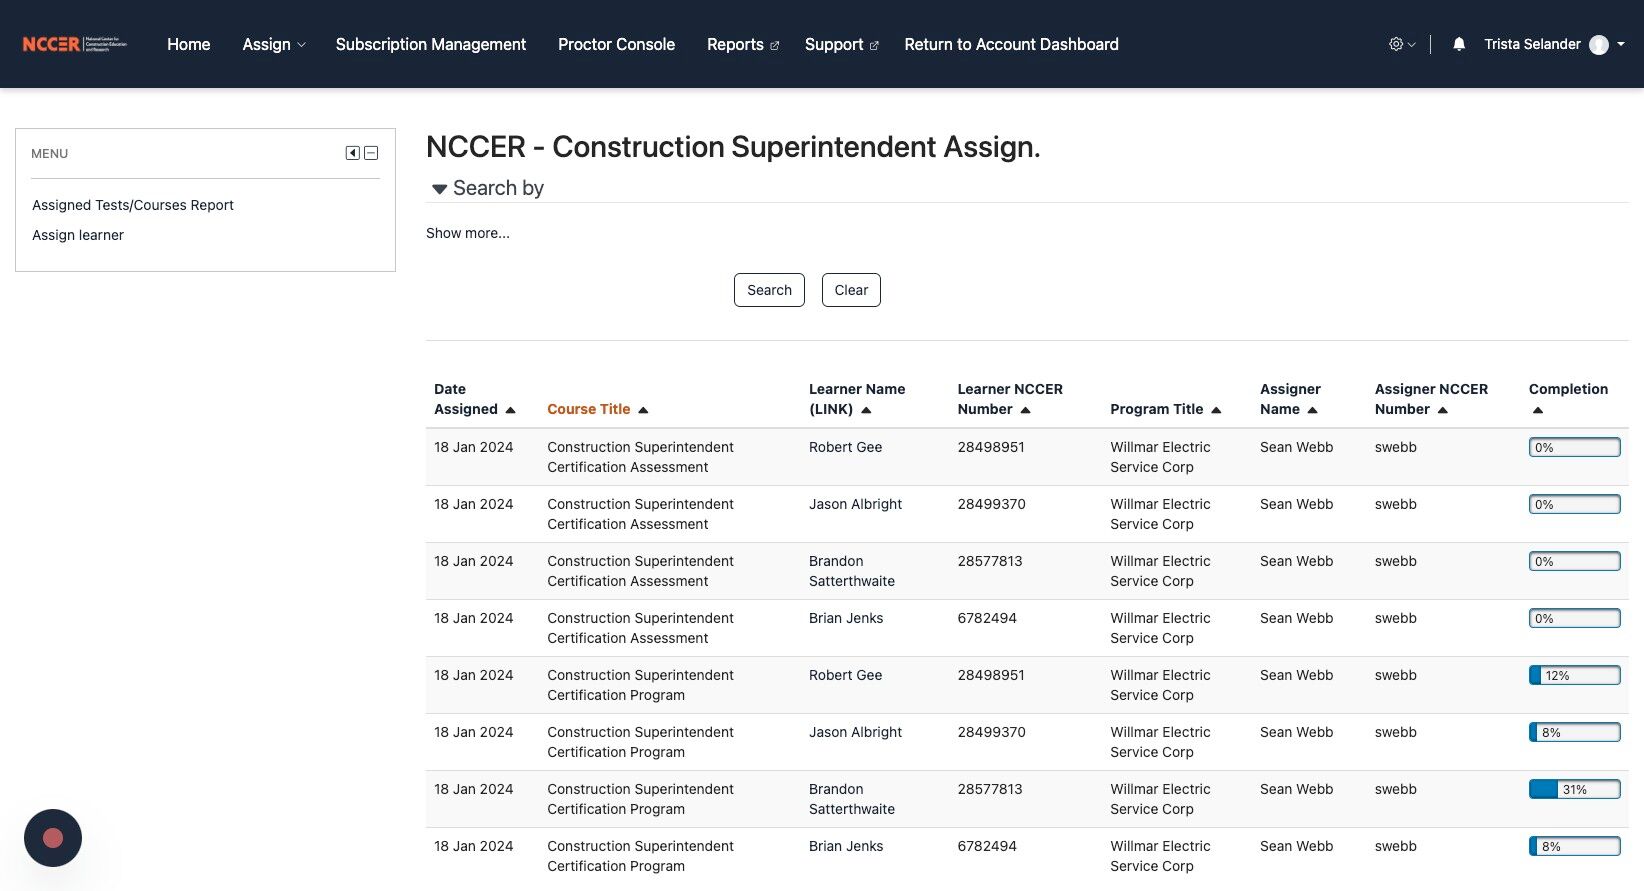Expand the Assign dropdown menu

(274, 44)
